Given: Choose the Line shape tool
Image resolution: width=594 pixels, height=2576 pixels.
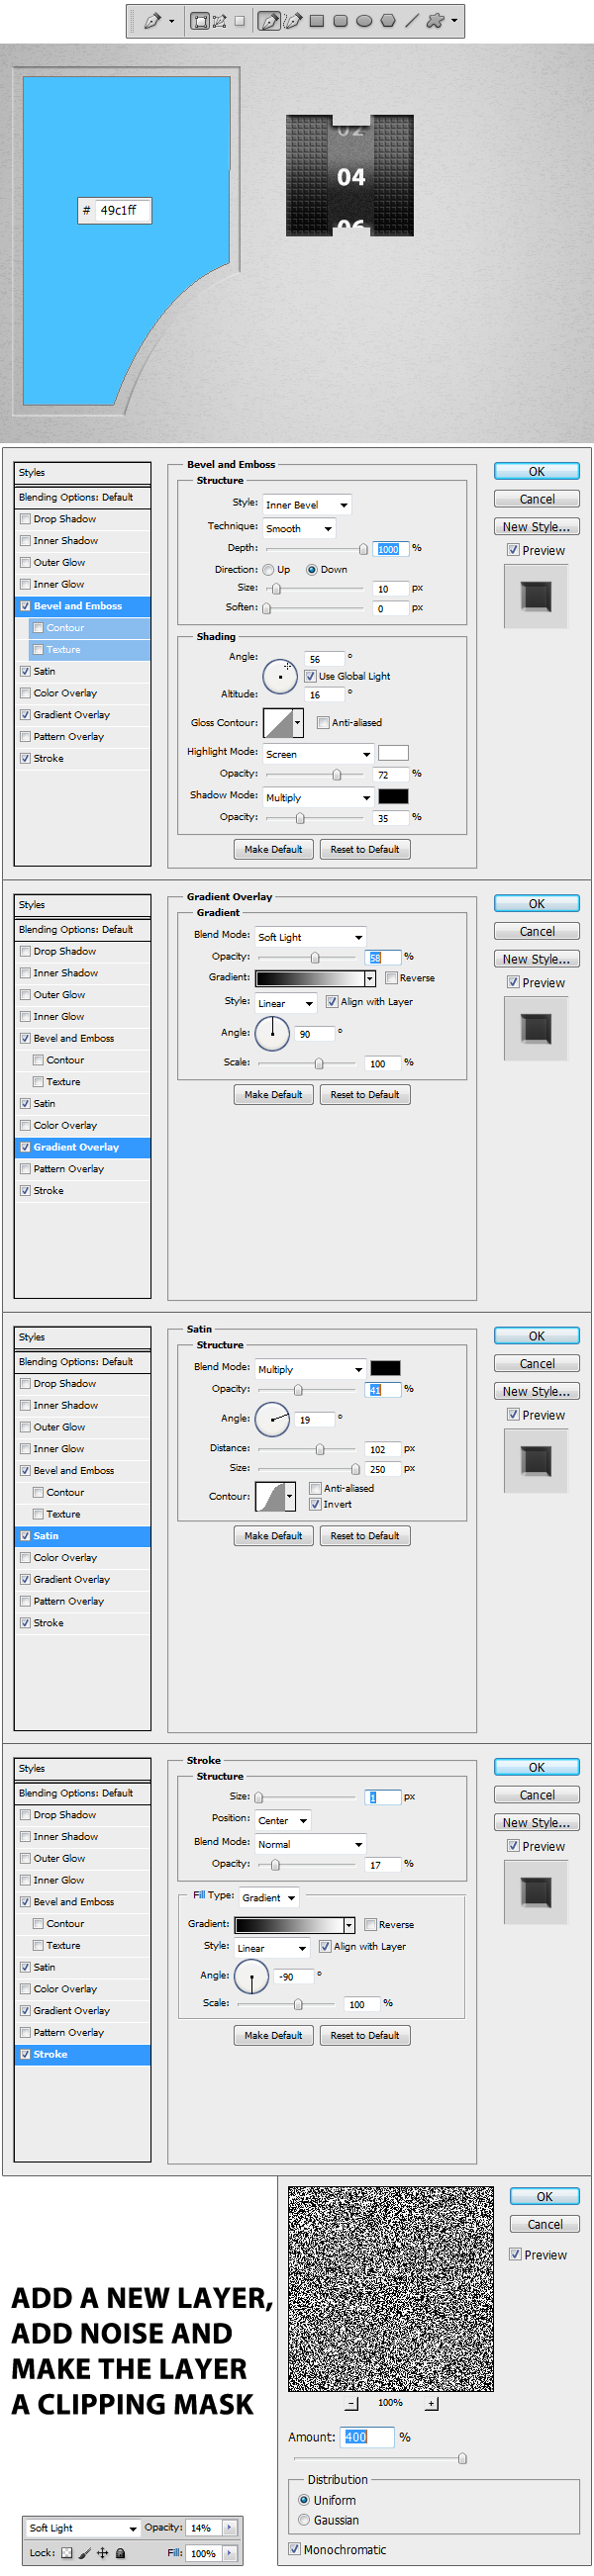Looking at the screenshot, I should coord(411,21).
